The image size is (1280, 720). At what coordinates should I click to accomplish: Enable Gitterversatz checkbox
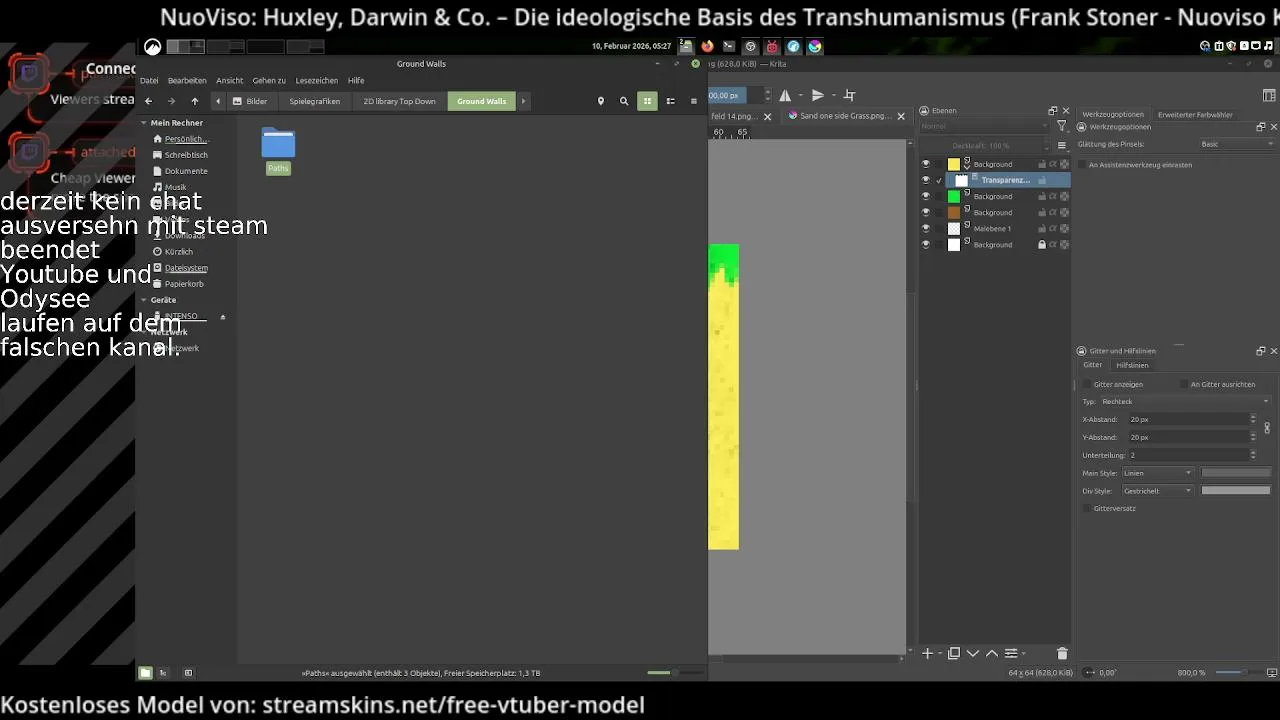[1087, 508]
